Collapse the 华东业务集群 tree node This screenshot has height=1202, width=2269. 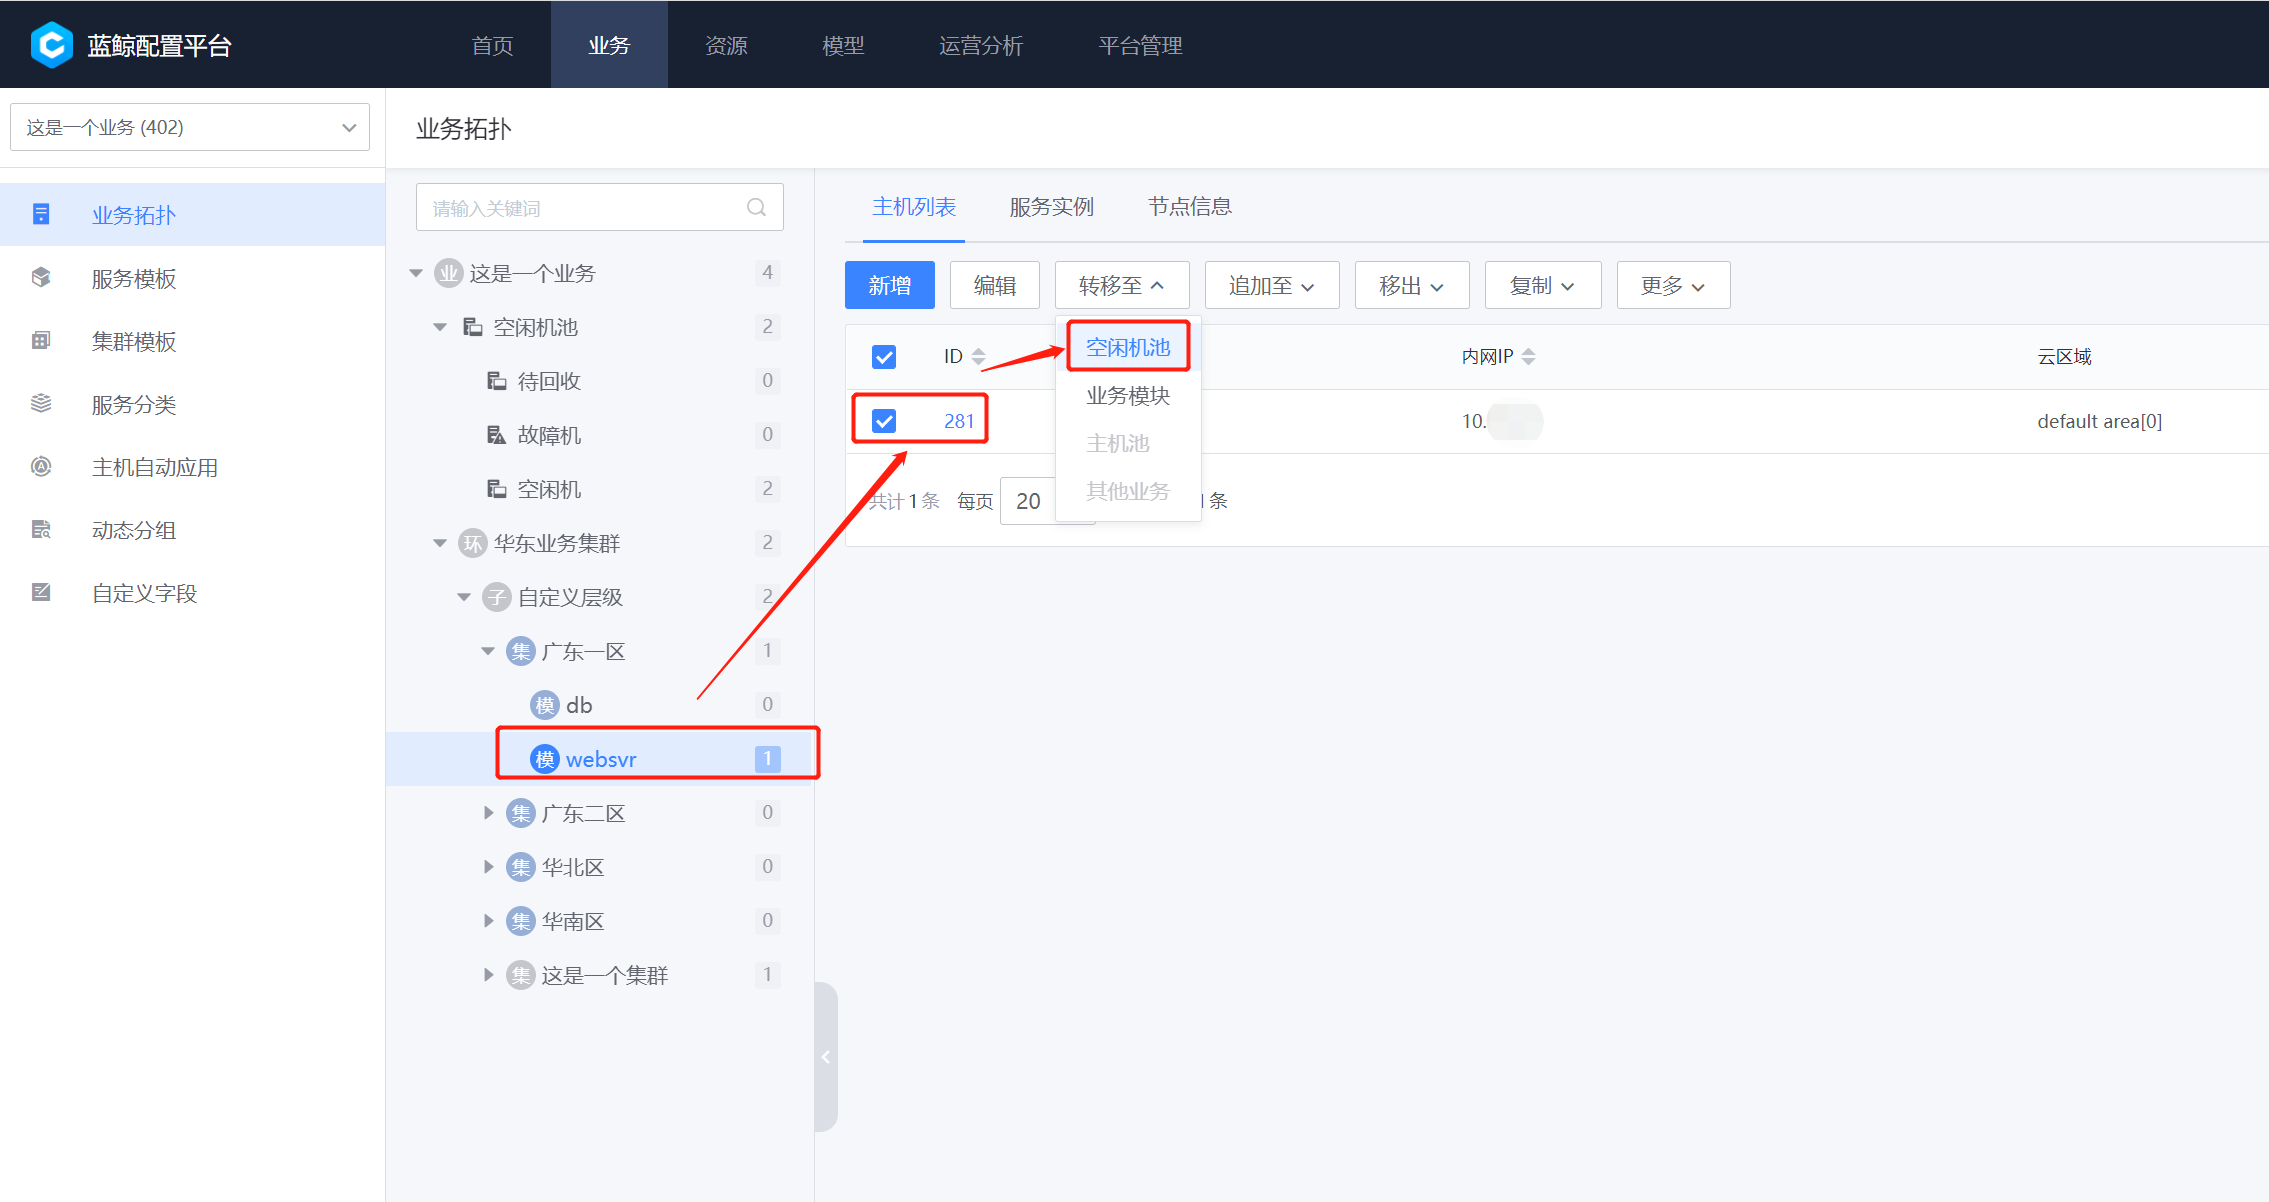[440, 543]
